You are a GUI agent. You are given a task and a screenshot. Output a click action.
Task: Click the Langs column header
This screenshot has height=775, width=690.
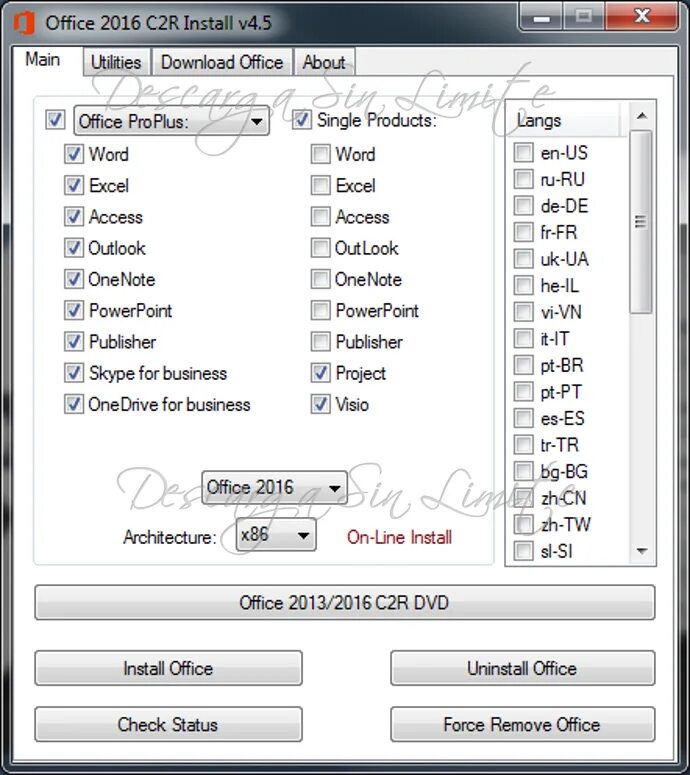point(563,120)
